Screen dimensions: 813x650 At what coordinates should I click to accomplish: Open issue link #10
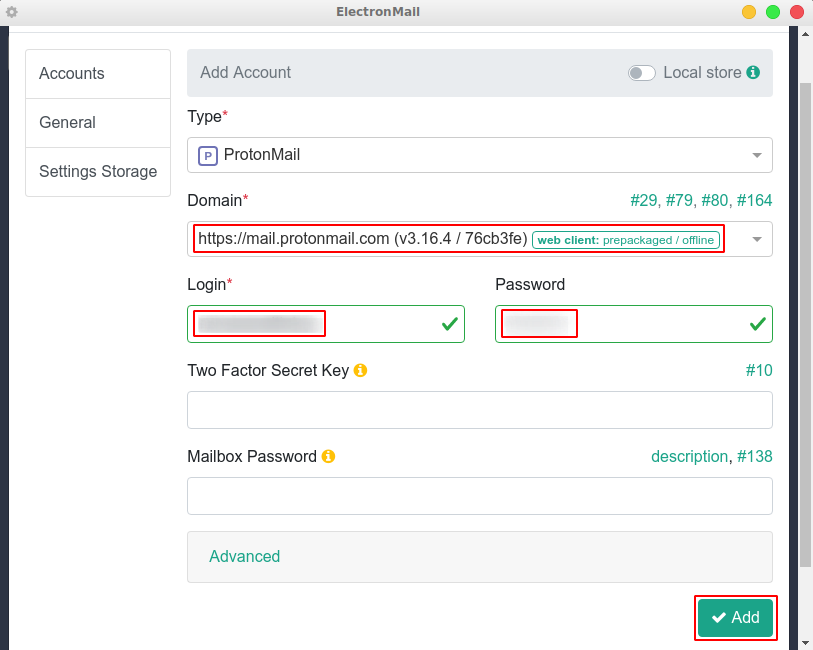click(759, 371)
